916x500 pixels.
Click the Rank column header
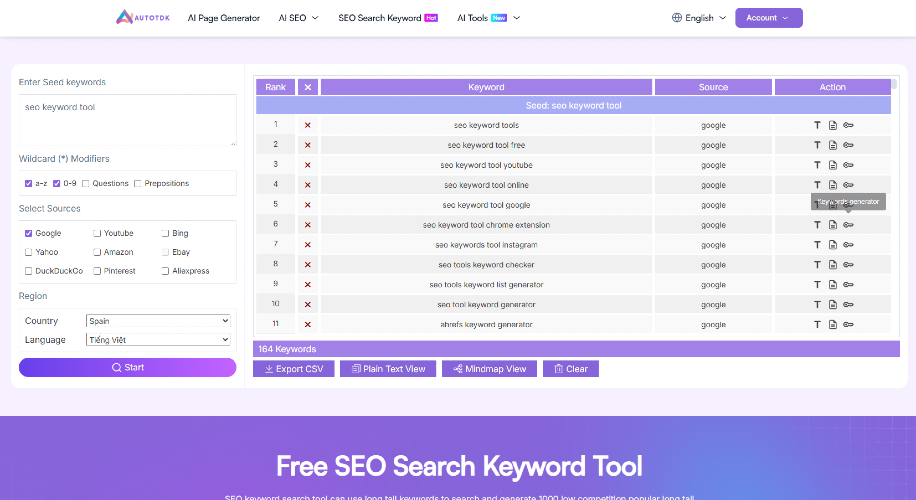pos(275,87)
